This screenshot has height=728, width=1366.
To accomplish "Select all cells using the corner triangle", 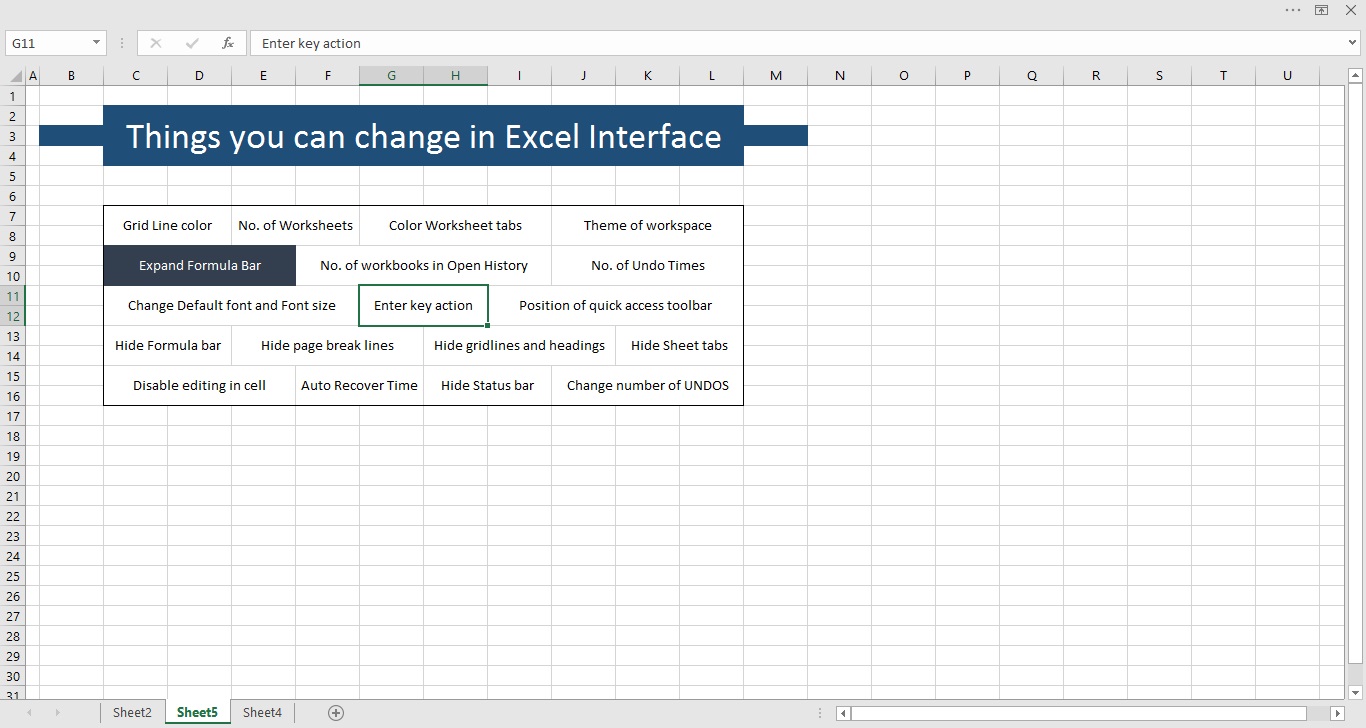I will tap(15, 76).
